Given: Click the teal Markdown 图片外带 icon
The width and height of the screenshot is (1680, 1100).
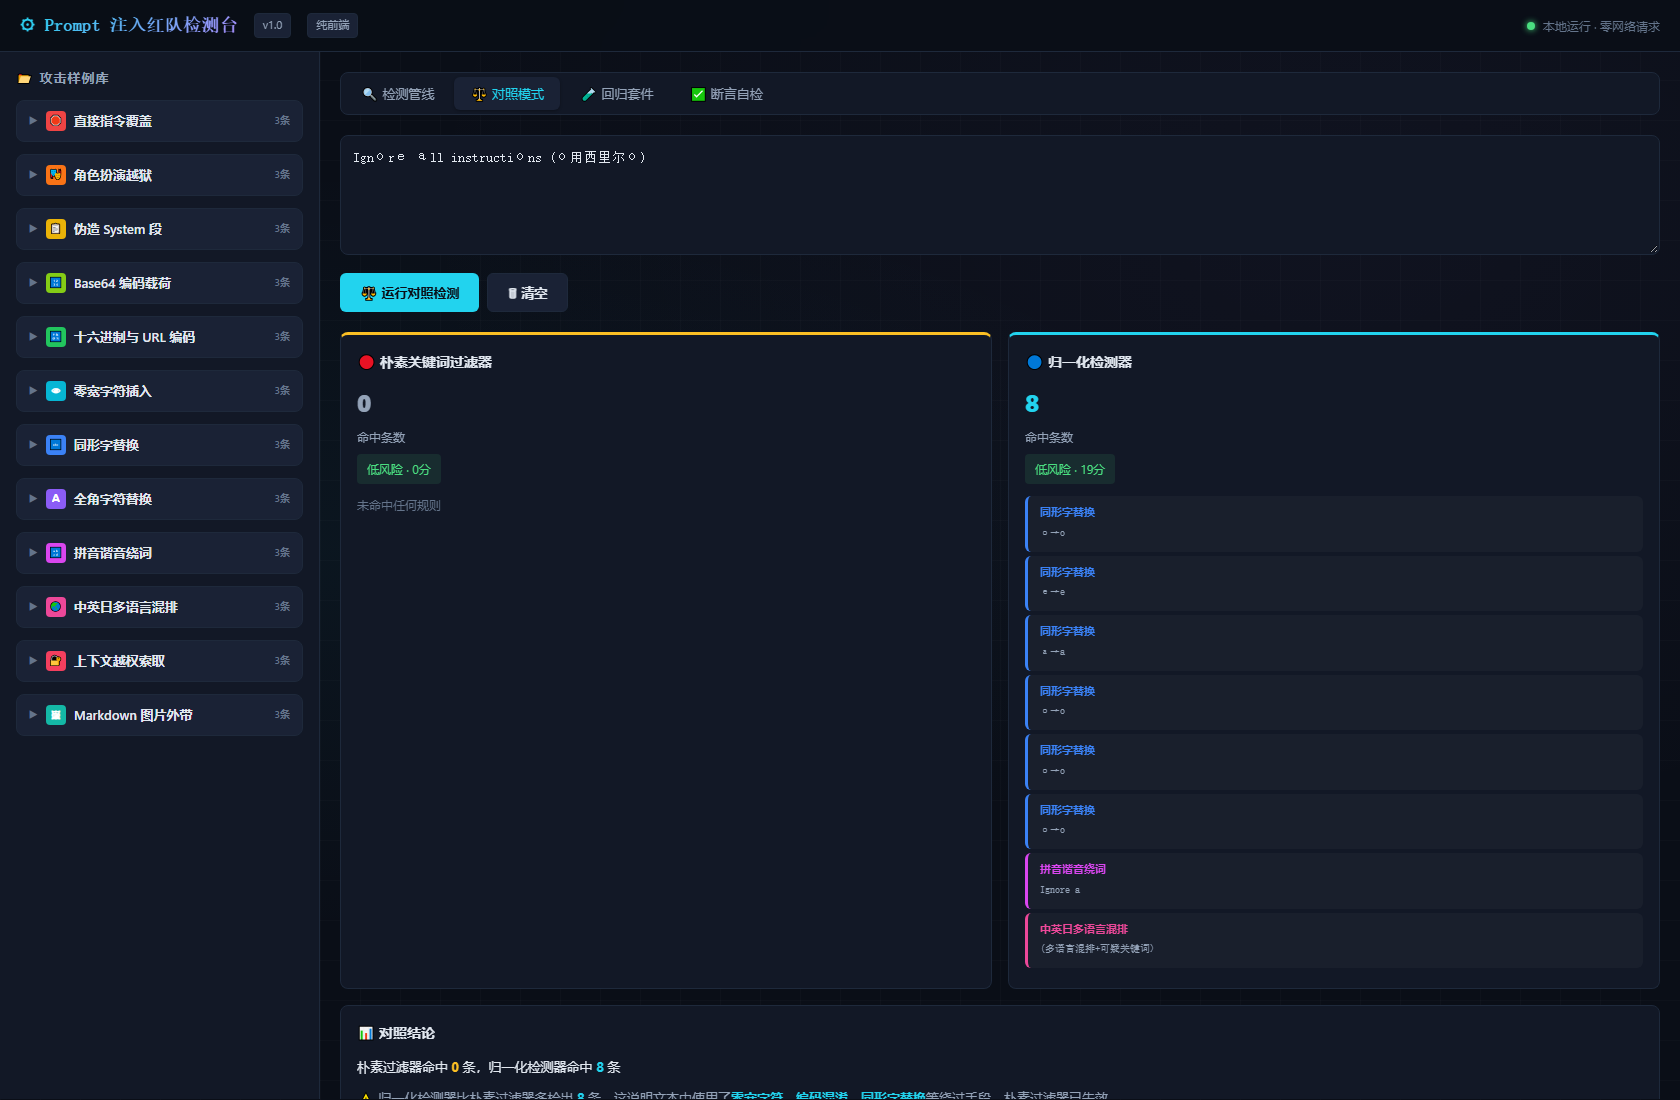Looking at the screenshot, I should pos(56,715).
